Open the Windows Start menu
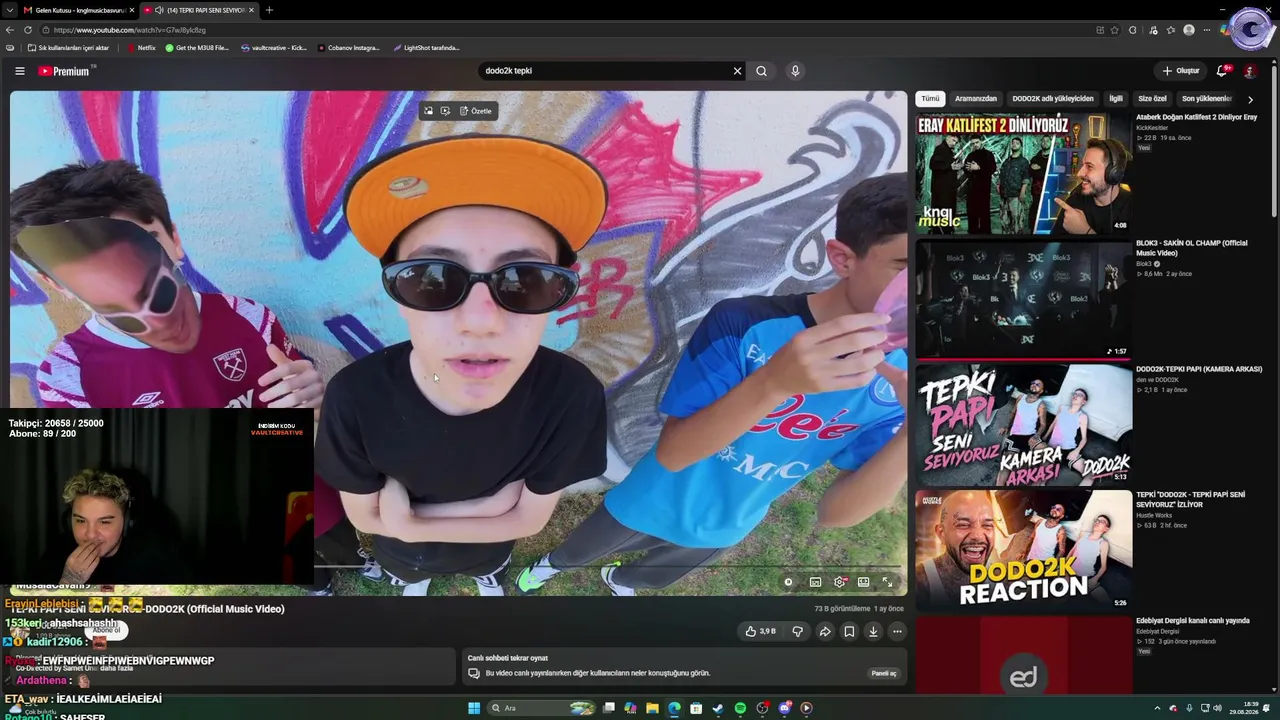 click(x=474, y=708)
